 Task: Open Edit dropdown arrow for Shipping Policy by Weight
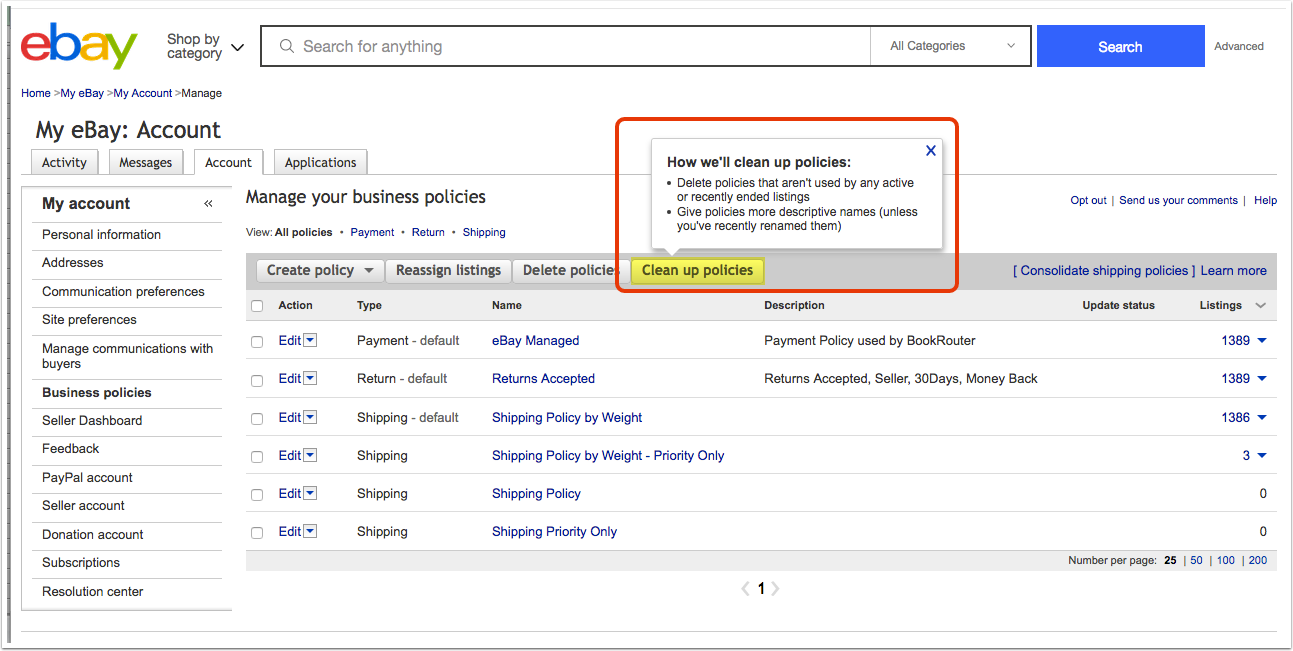coord(310,417)
